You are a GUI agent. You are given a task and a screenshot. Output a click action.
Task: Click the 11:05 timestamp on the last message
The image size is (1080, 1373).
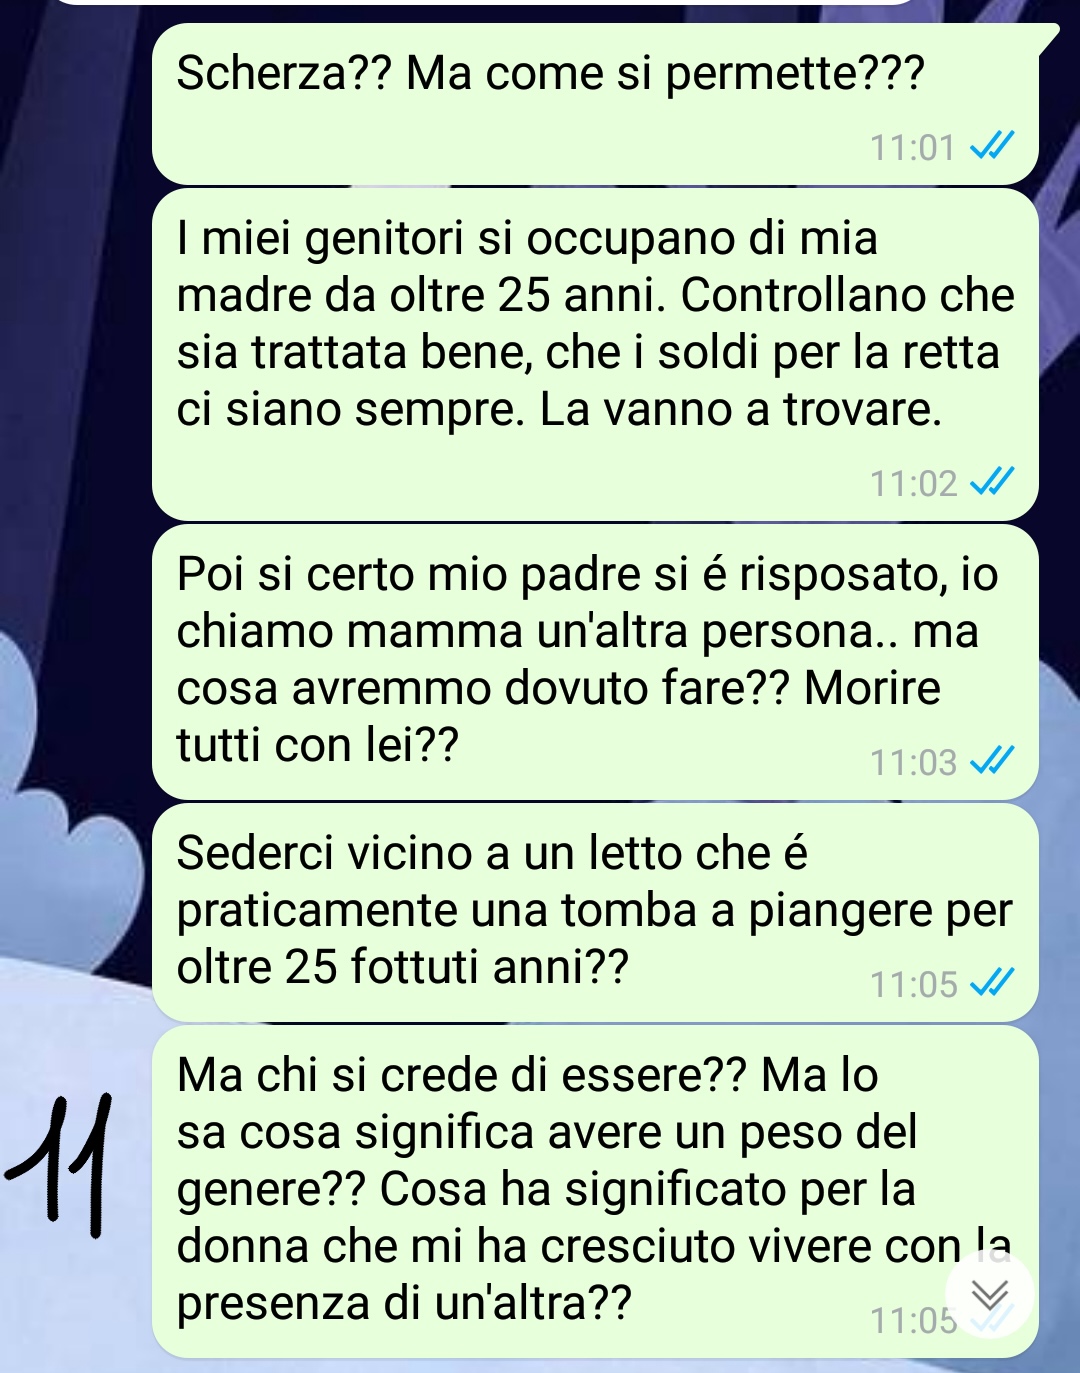[913, 1321]
